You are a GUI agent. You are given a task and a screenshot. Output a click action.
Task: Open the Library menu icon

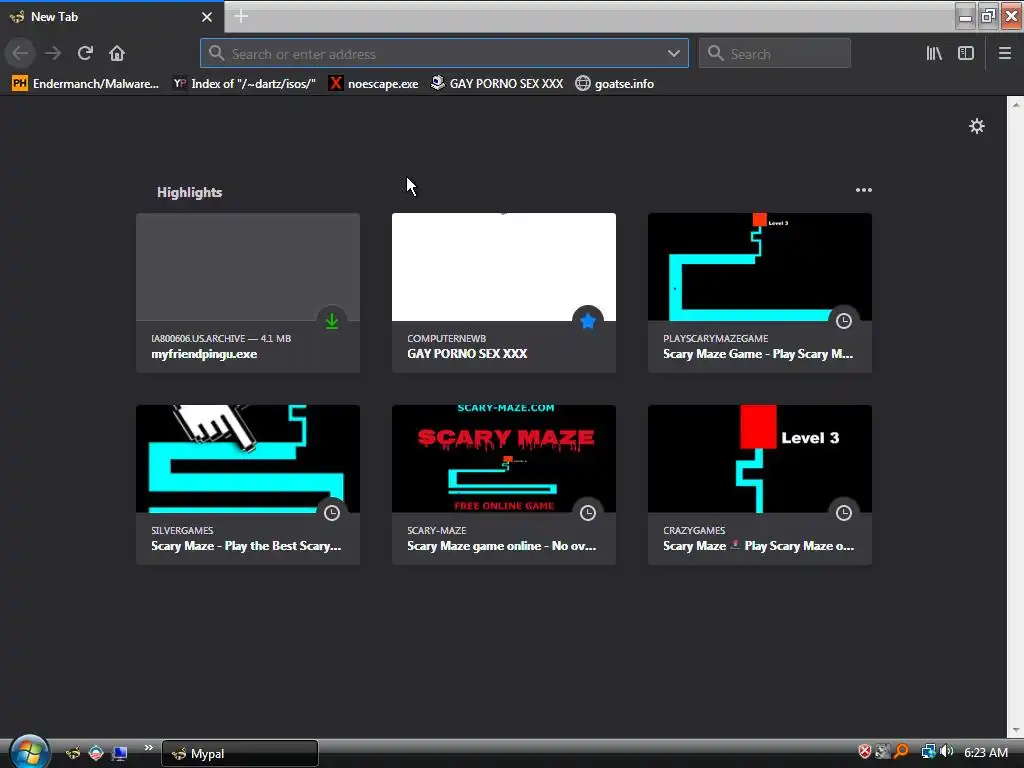(x=934, y=53)
